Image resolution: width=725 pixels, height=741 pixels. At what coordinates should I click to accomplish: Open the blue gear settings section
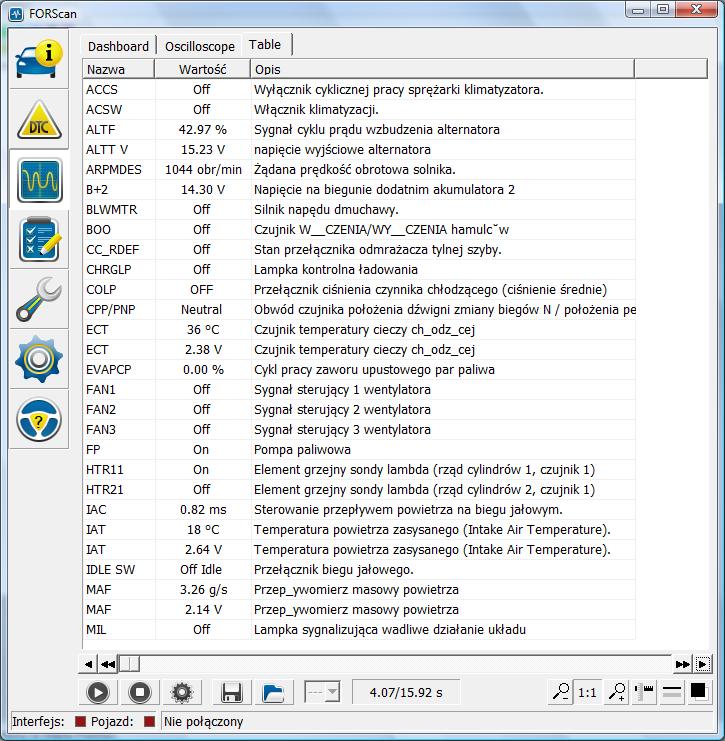tap(39, 360)
